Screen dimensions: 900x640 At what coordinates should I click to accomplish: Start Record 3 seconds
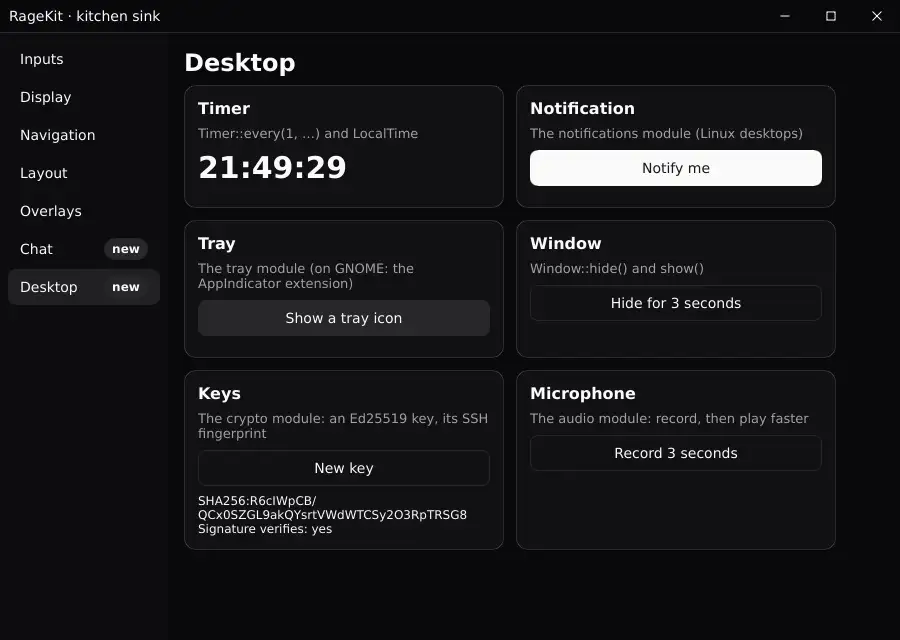tap(676, 453)
